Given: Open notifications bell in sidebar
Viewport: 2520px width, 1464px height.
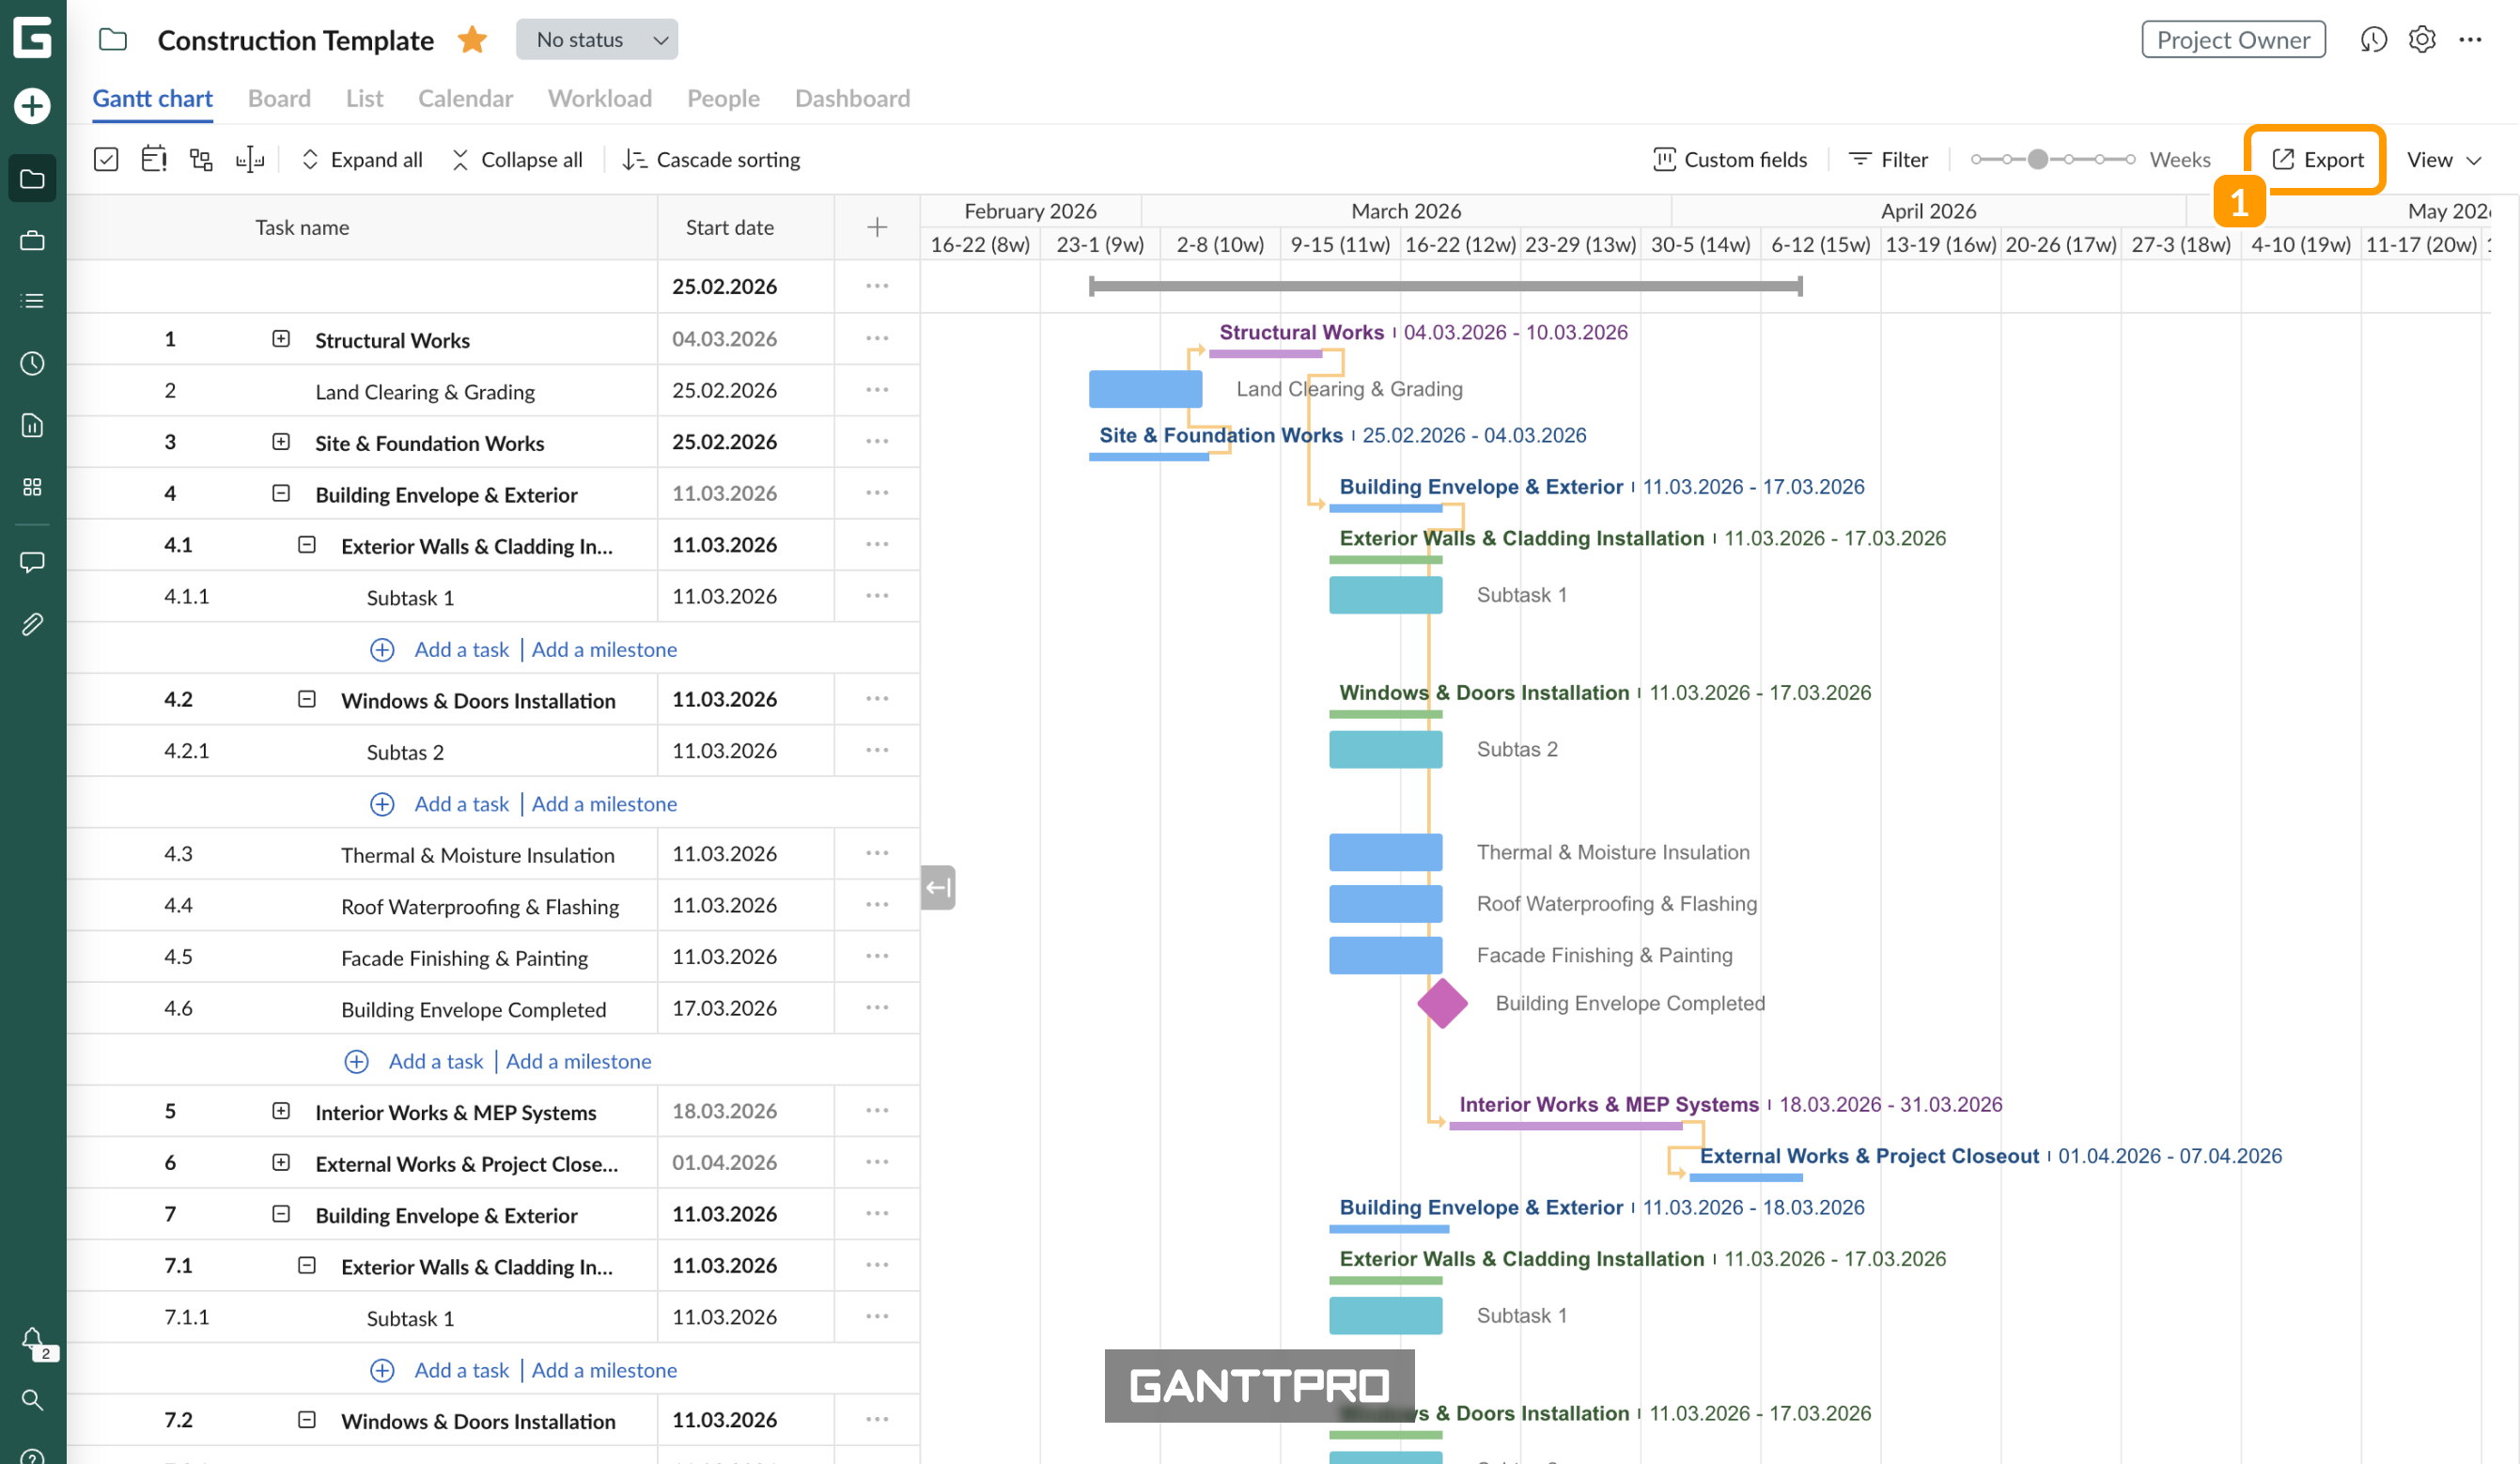Looking at the screenshot, I should pyautogui.click(x=32, y=1339).
